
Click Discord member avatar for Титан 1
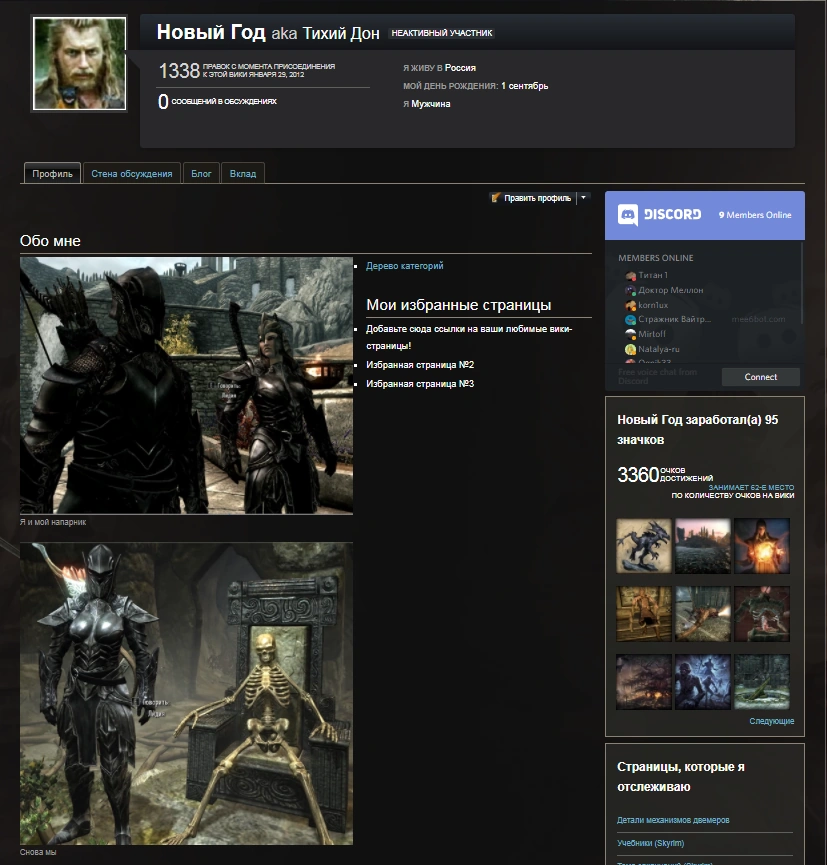pos(631,275)
